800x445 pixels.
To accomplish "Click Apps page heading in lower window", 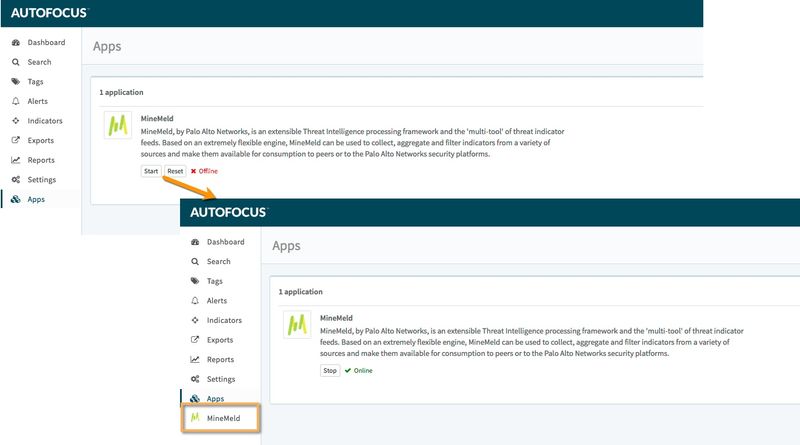I will [286, 246].
